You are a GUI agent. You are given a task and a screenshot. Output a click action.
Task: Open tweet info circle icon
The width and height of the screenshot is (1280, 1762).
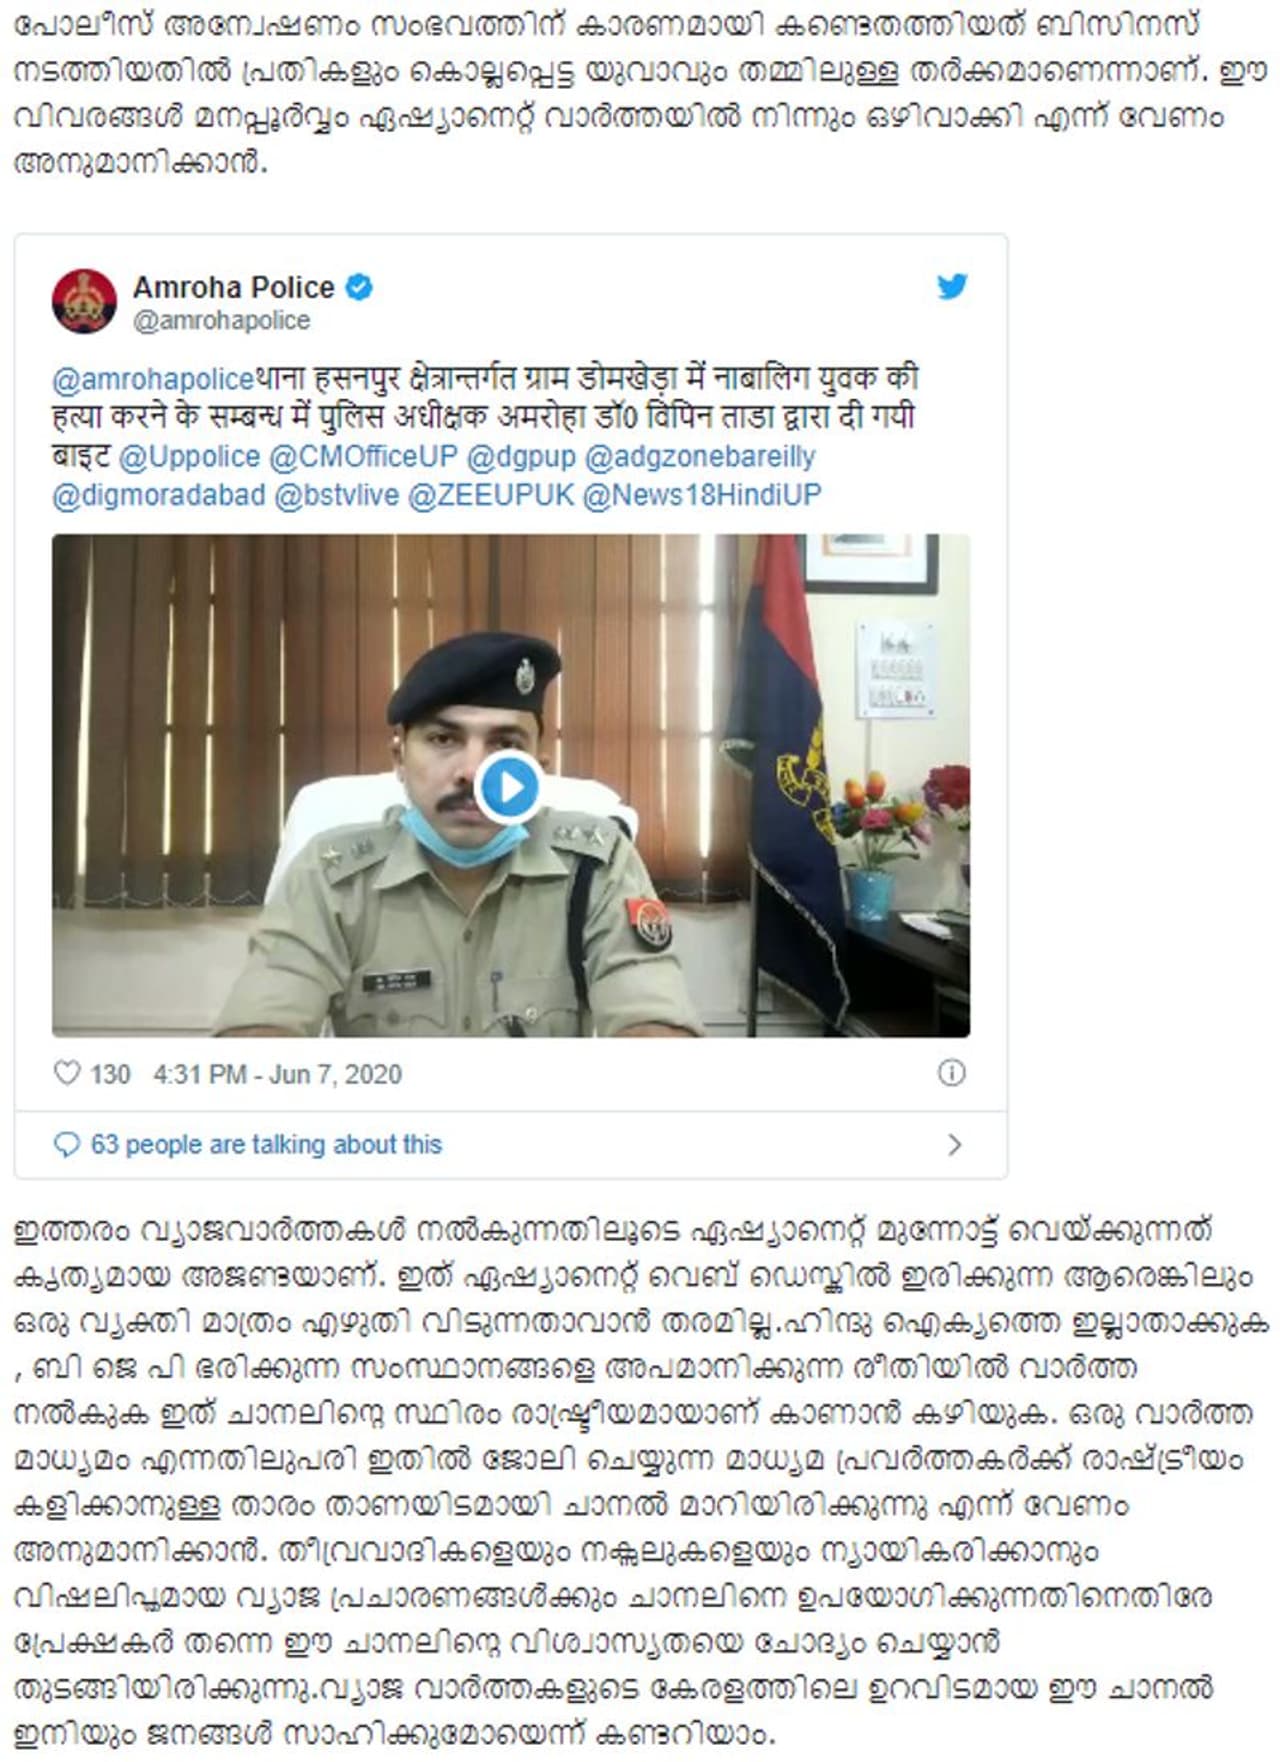click(x=951, y=1073)
